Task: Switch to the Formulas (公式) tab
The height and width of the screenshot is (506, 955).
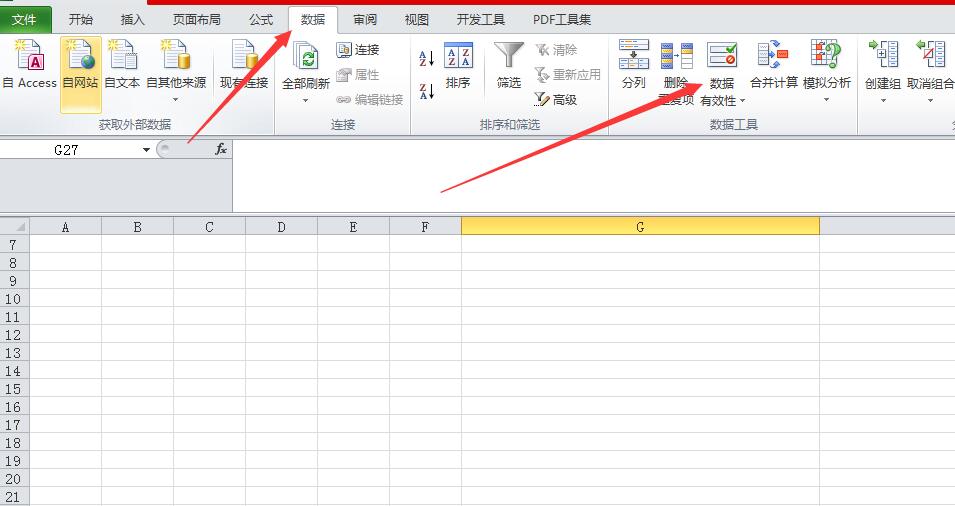Action: [261, 19]
